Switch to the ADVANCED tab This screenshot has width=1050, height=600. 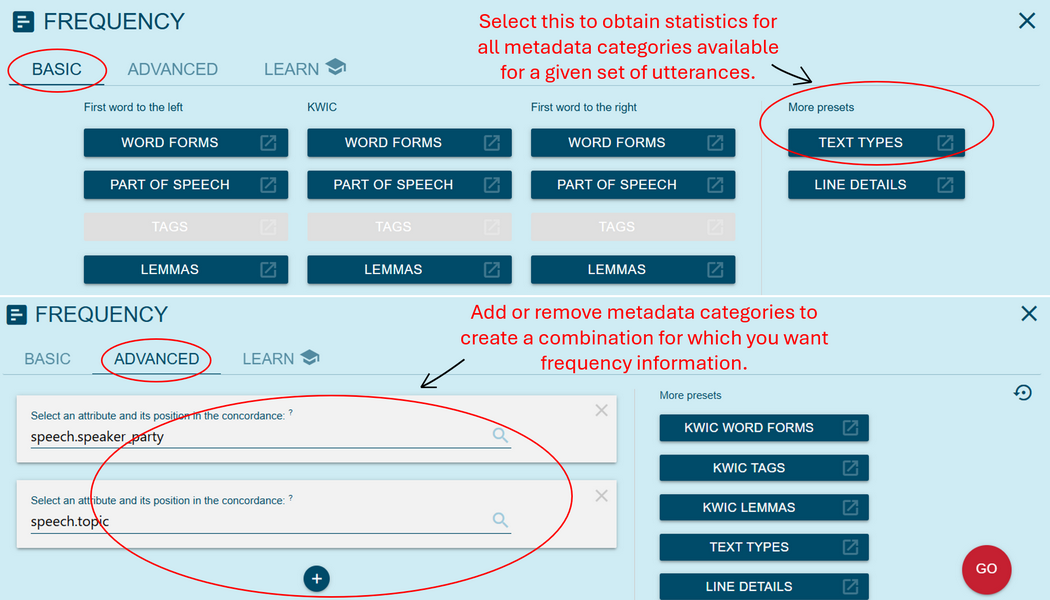pyautogui.click(x=156, y=358)
